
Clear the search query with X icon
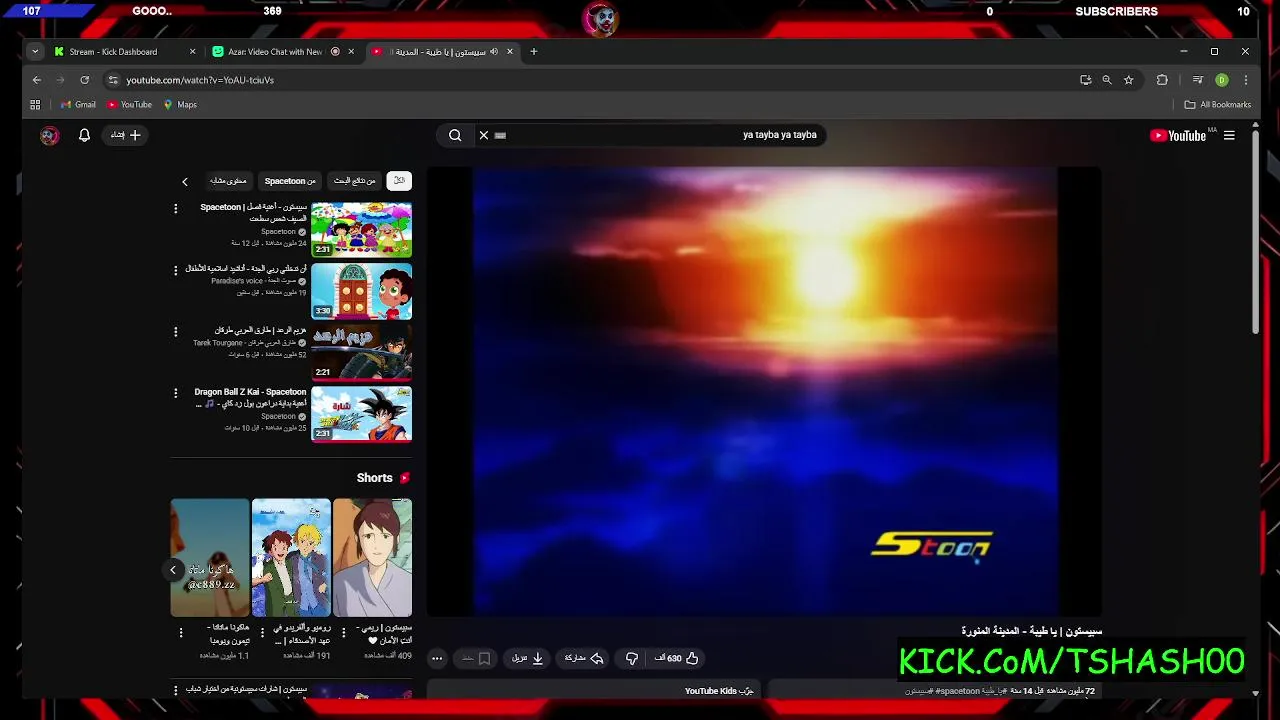[484, 135]
